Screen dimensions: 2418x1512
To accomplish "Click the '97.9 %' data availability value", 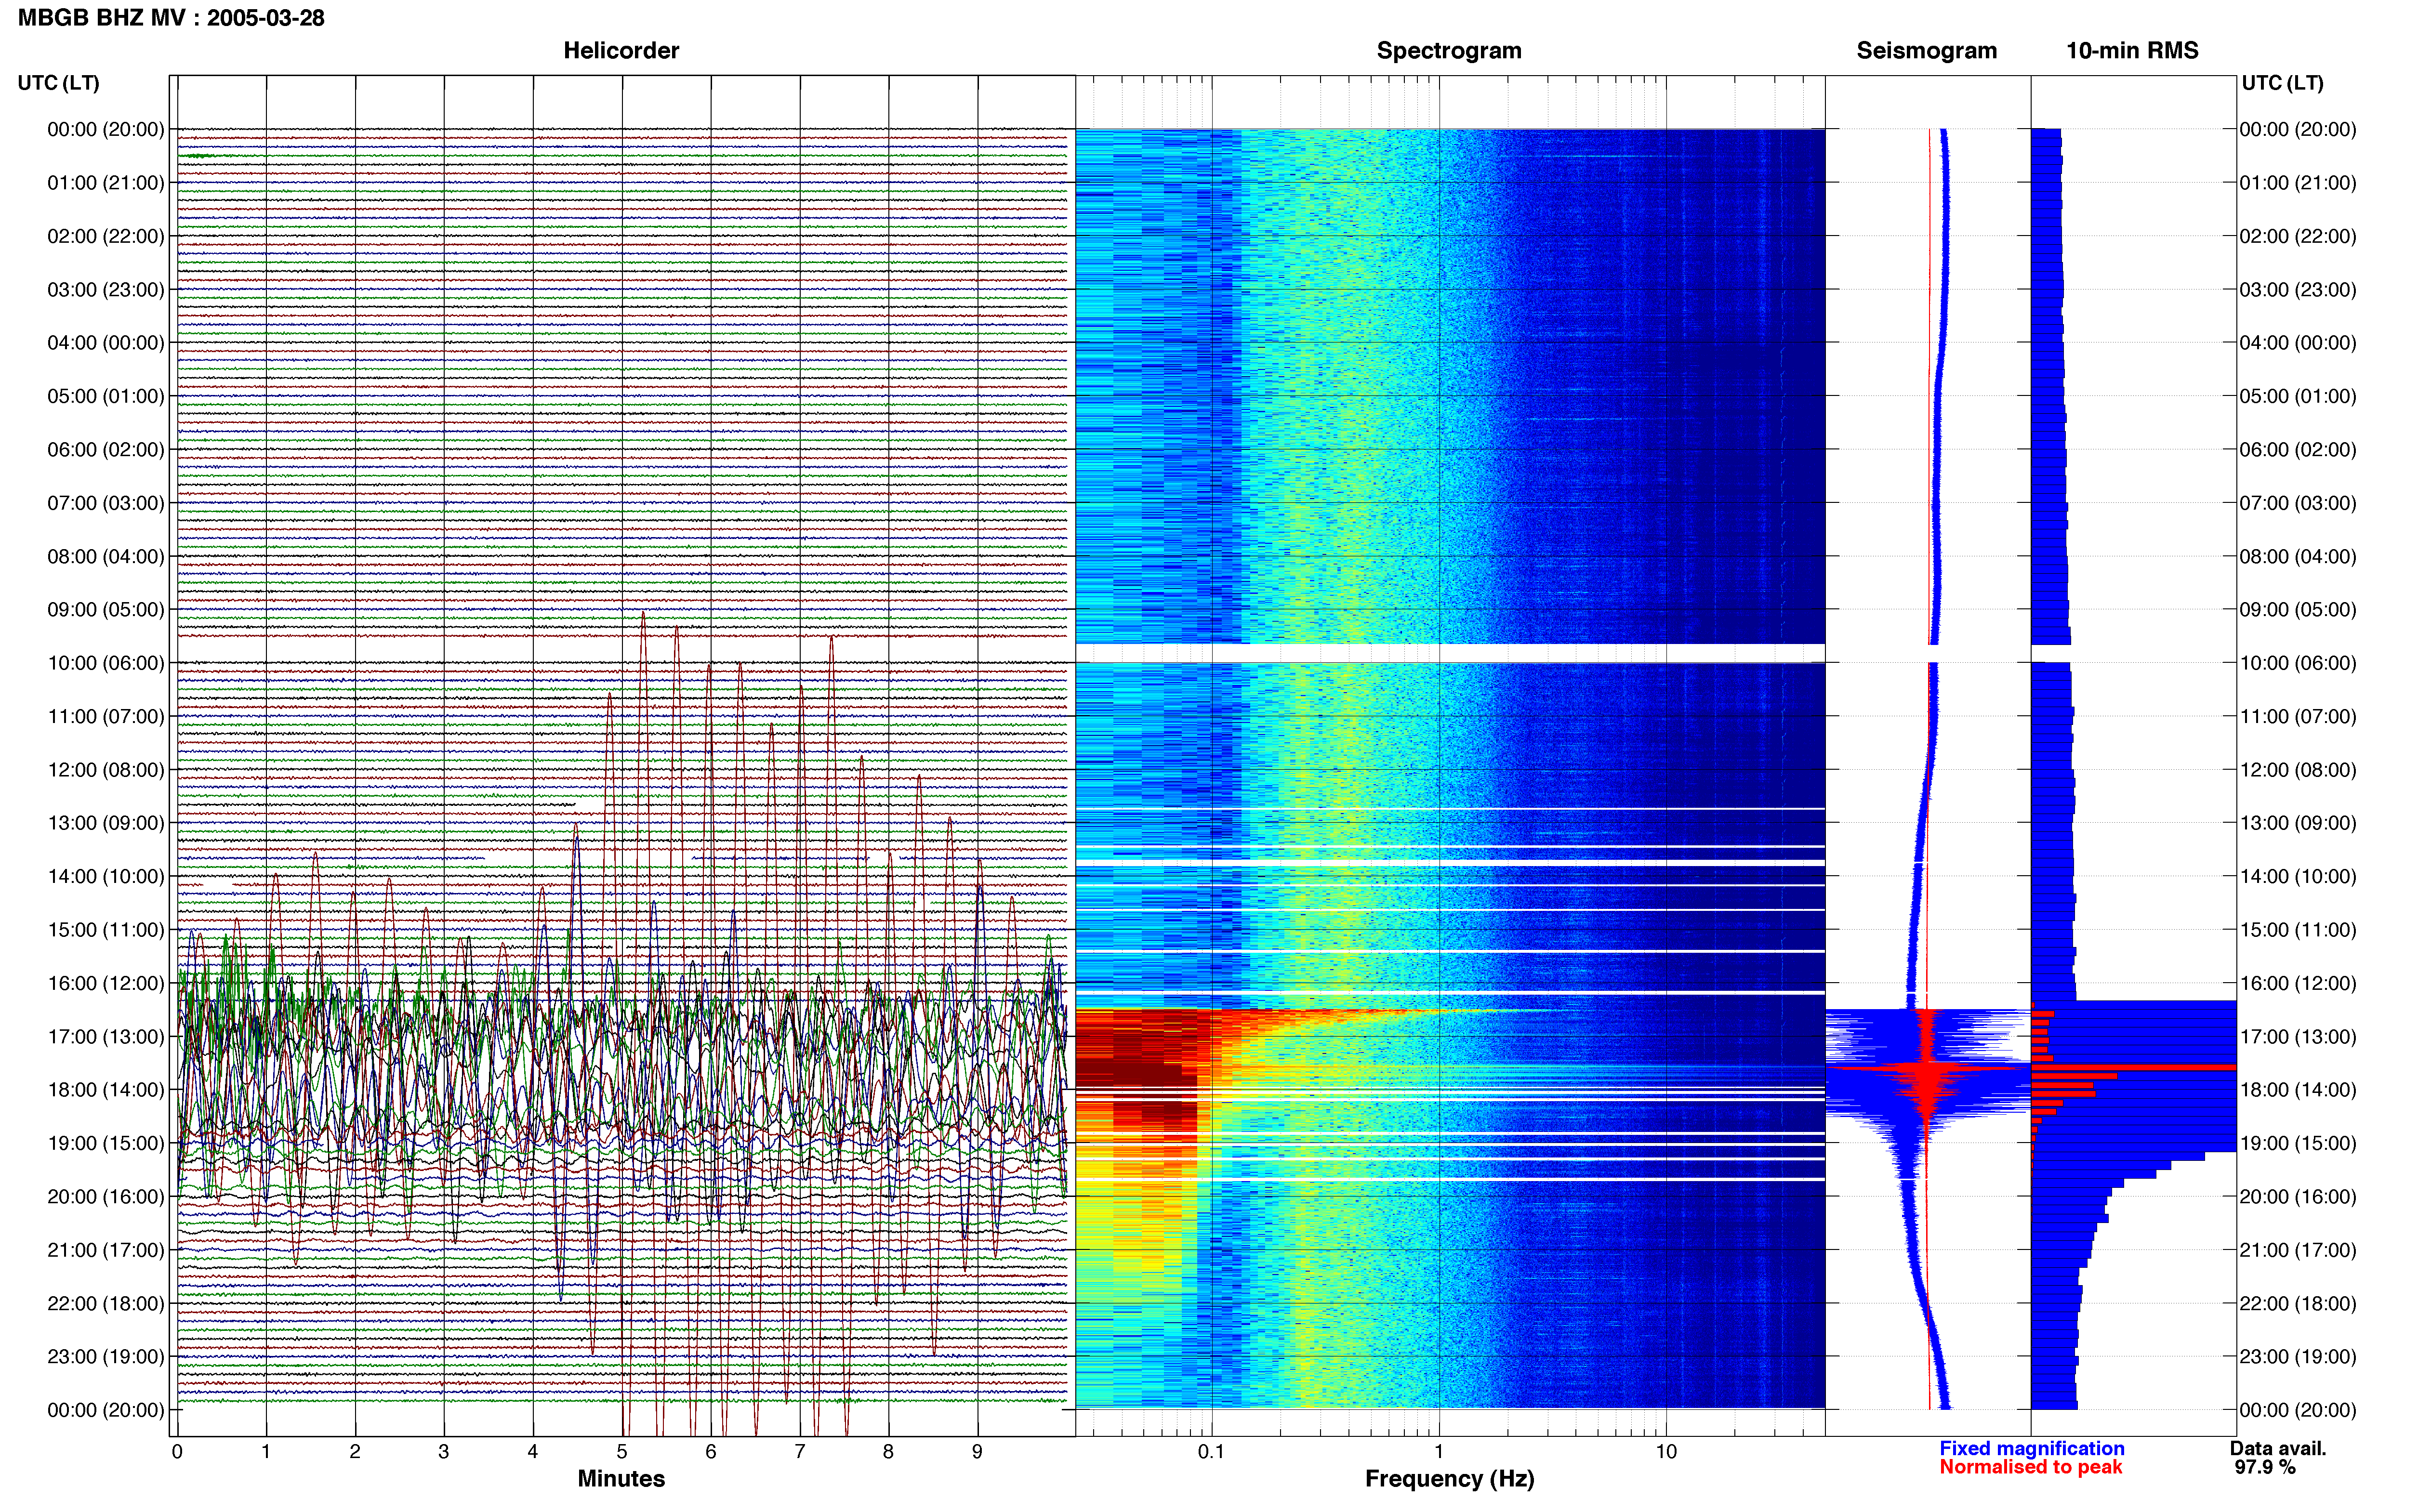I will pos(2265,1468).
